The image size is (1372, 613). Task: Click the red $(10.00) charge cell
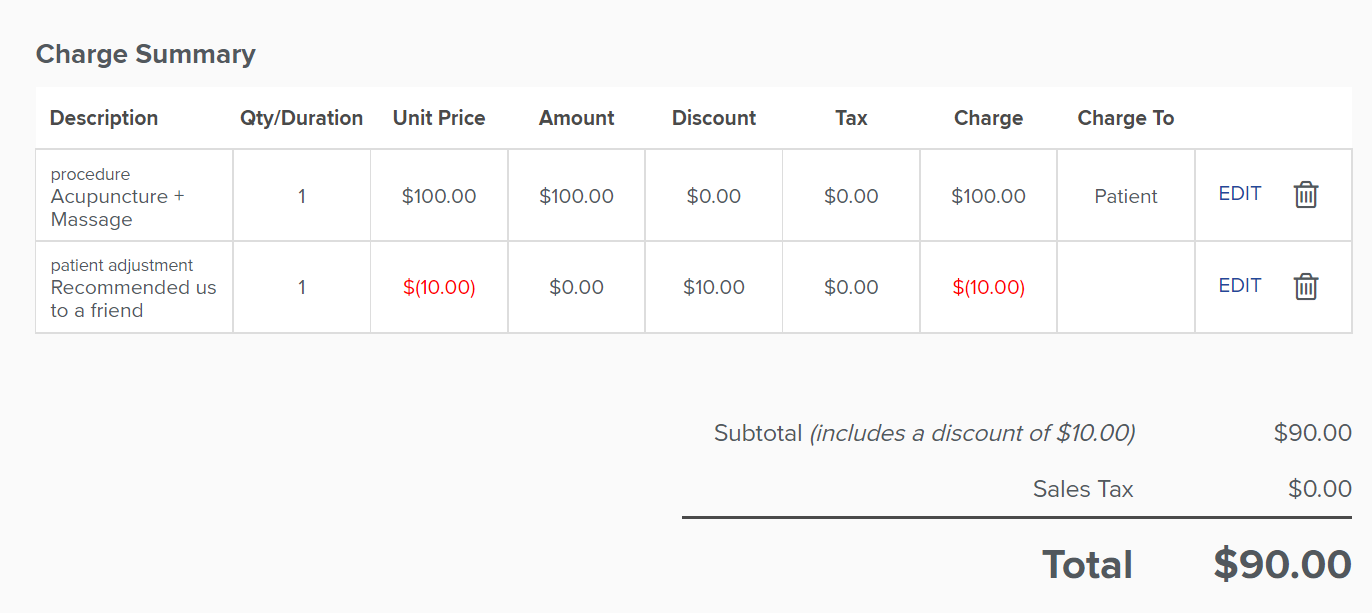coord(988,288)
